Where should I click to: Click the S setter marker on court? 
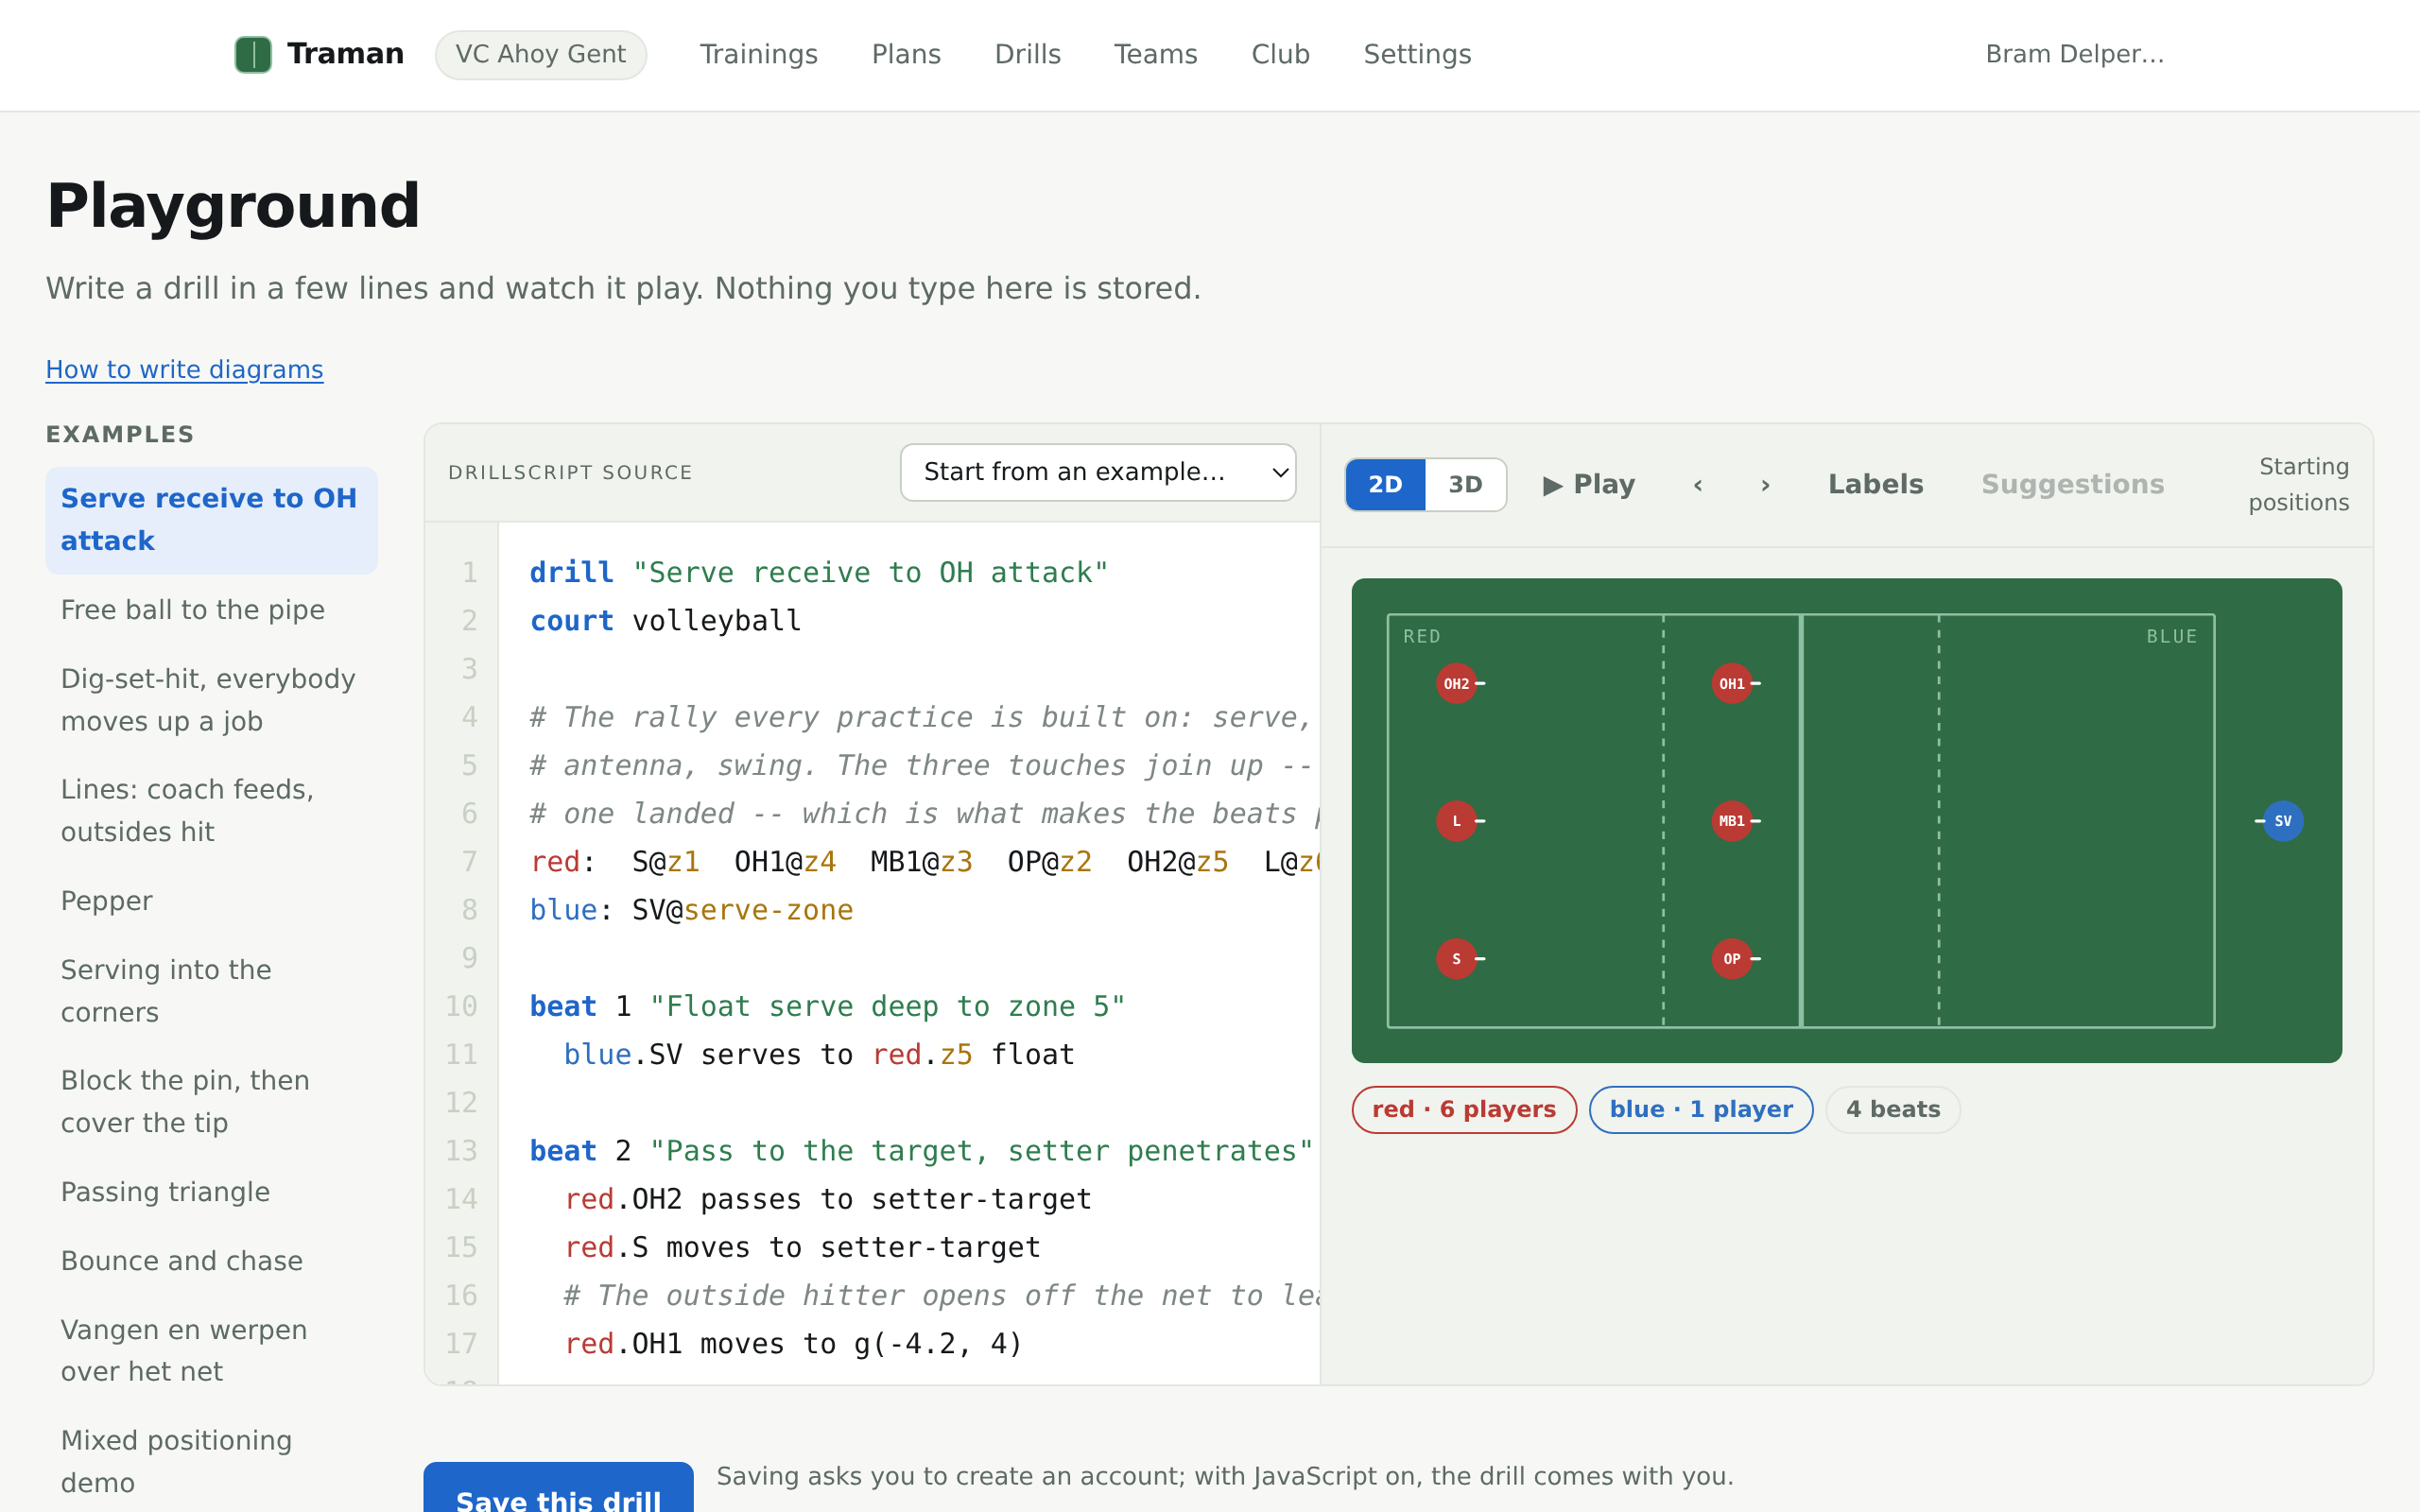1456,959
